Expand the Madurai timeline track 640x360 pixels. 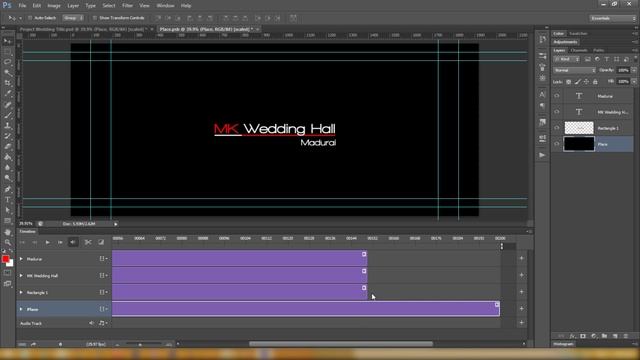click(21, 259)
